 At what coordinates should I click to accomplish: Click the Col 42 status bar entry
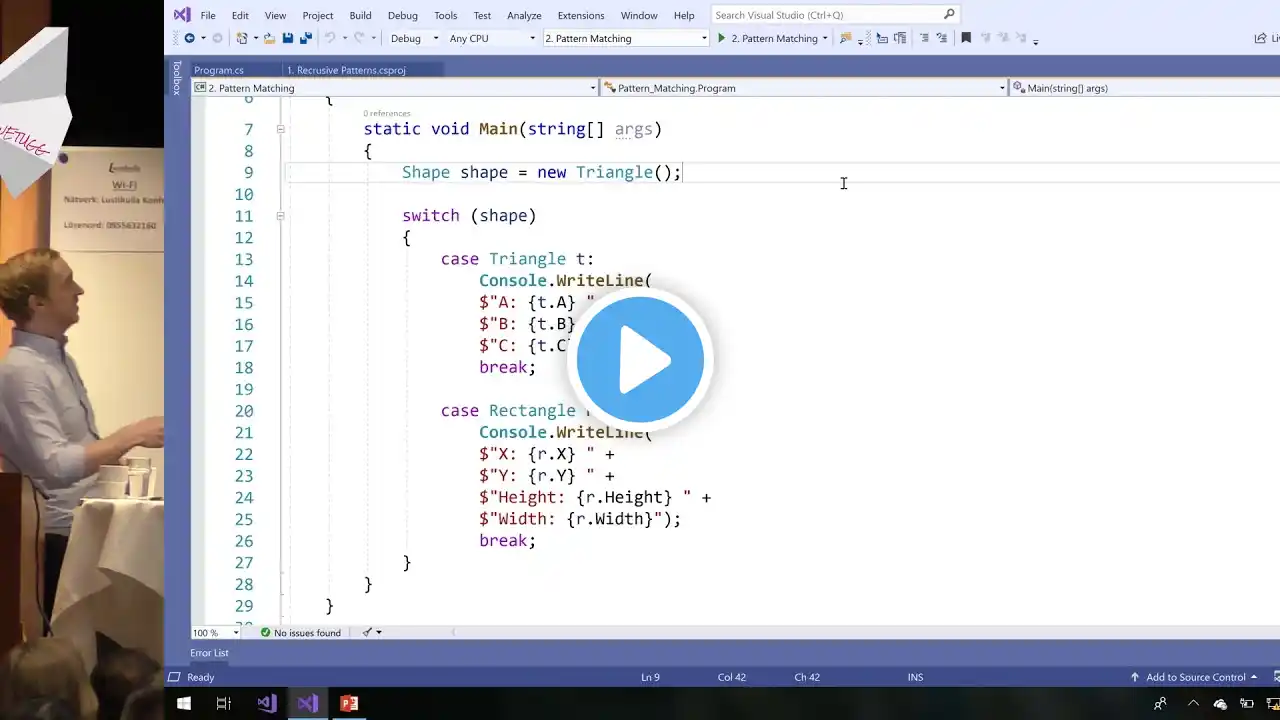(732, 677)
